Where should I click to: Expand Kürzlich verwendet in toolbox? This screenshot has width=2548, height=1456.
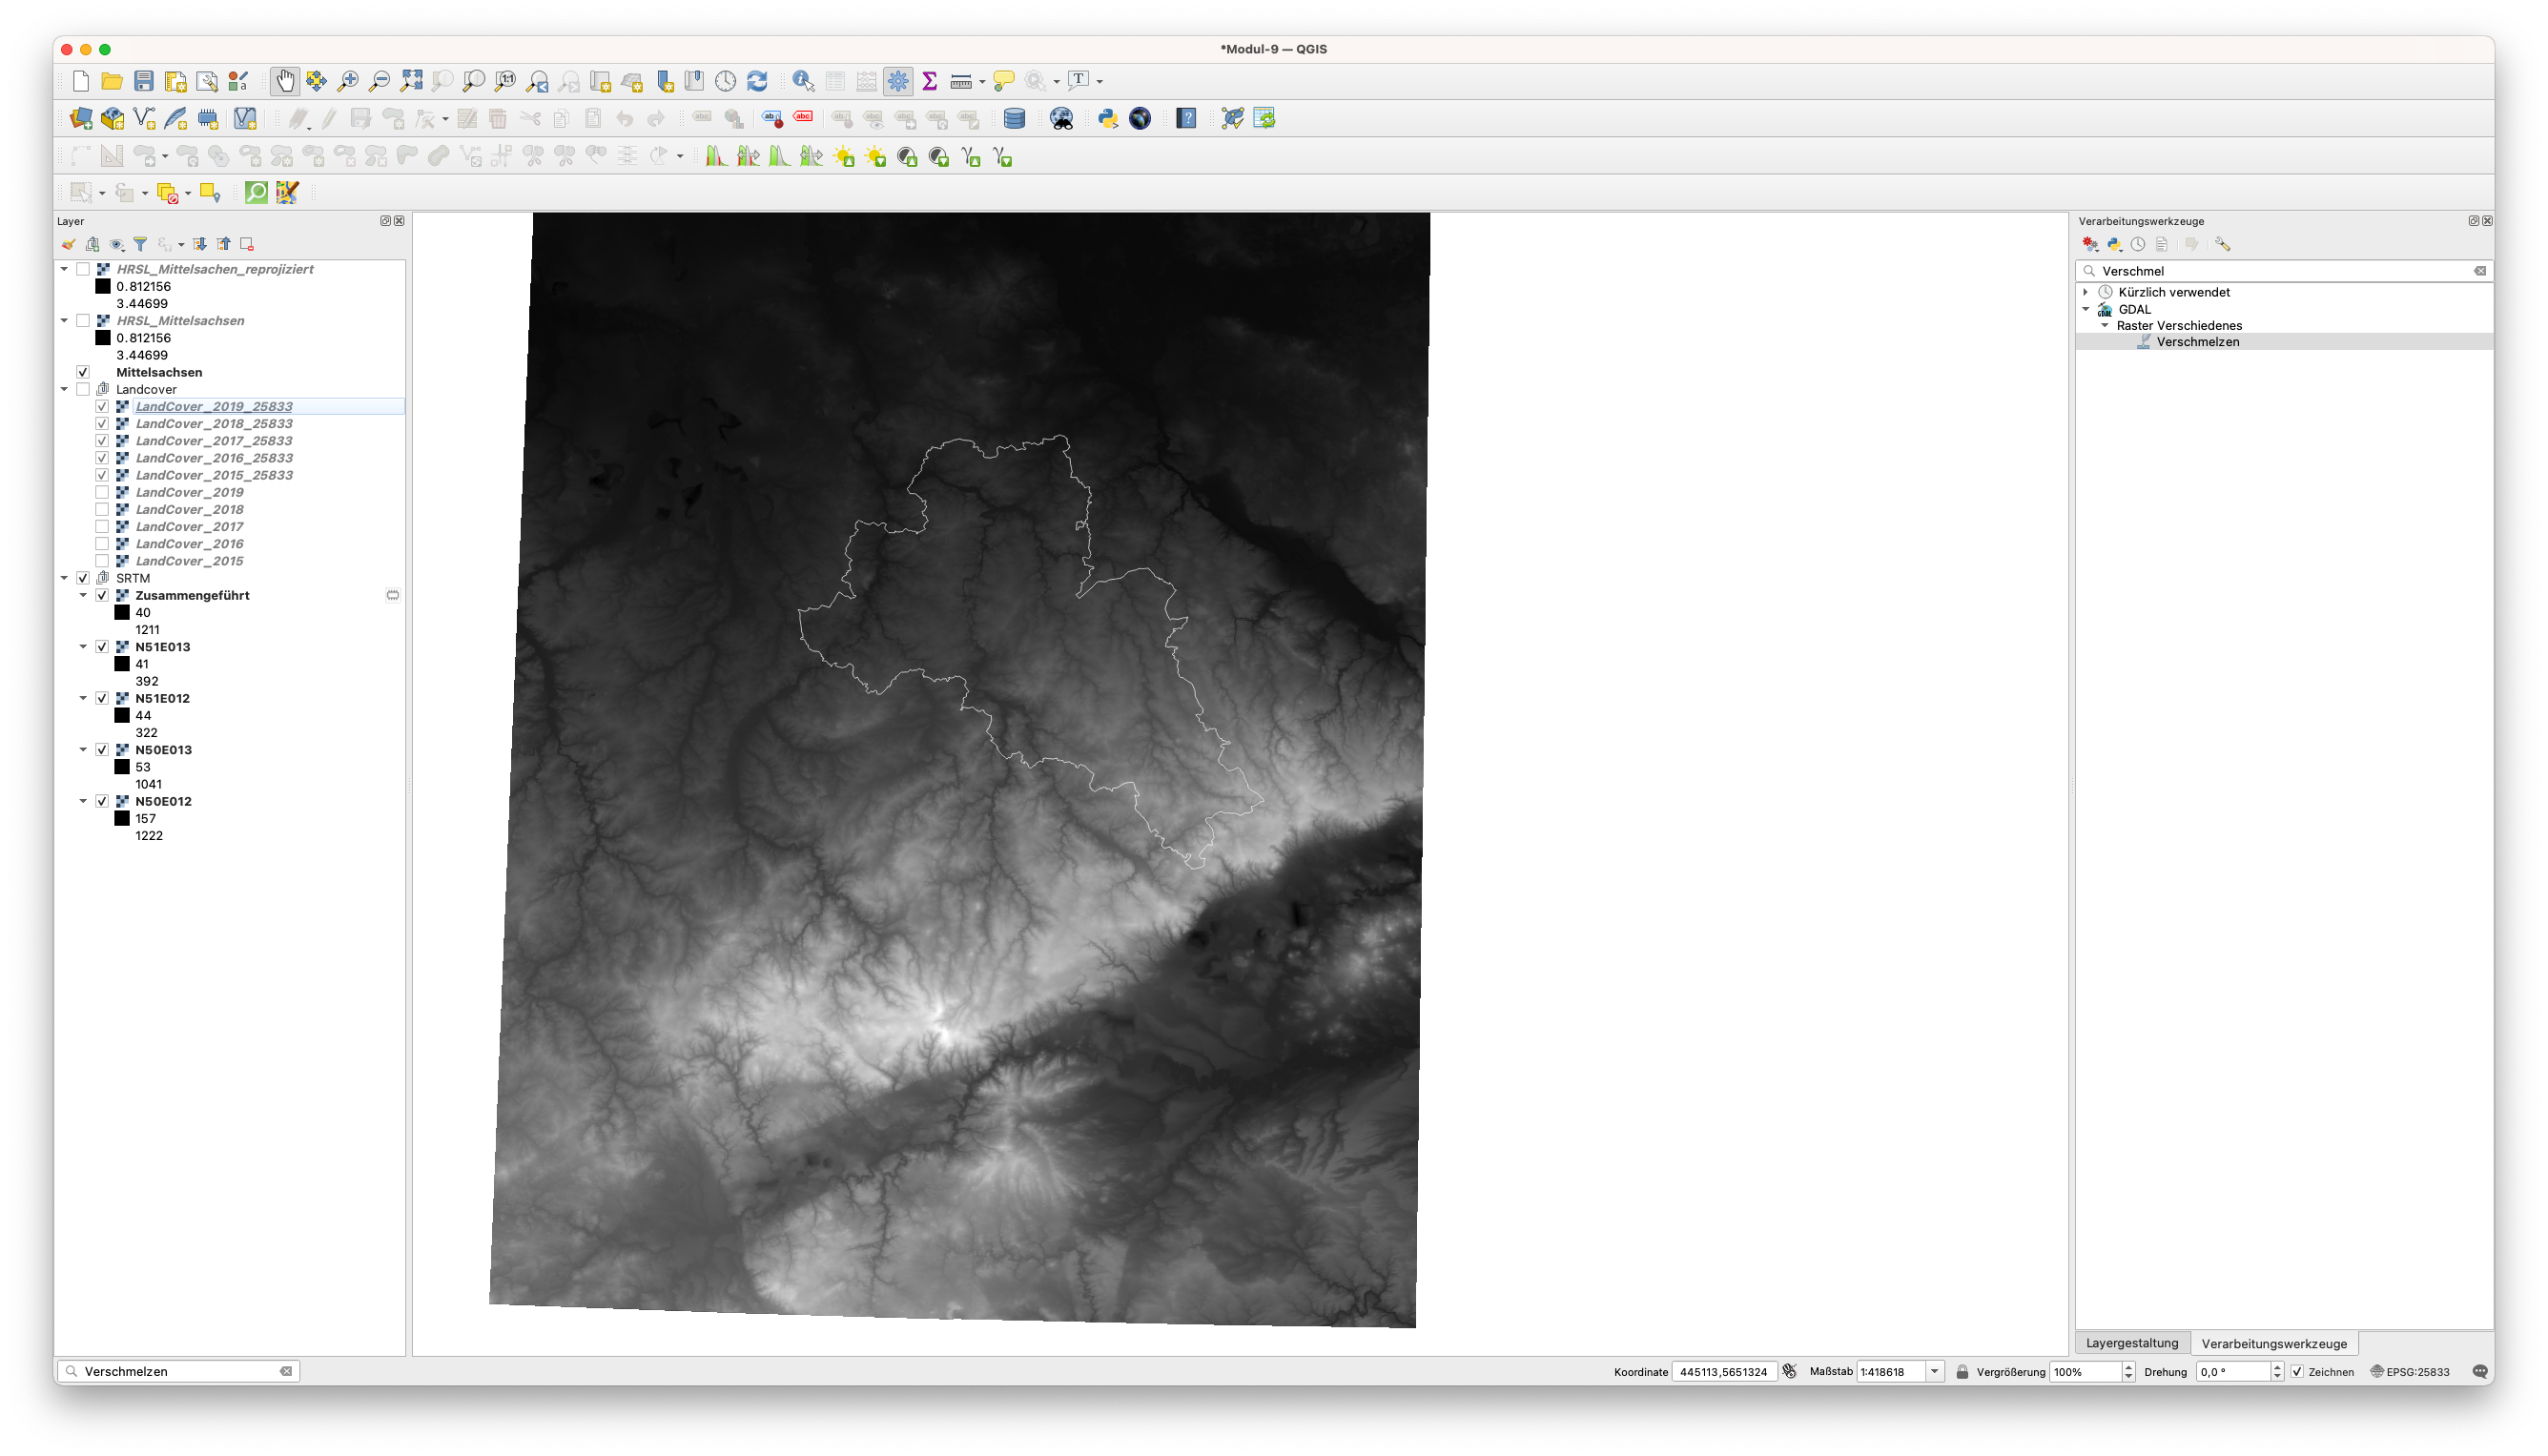[2086, 292]
